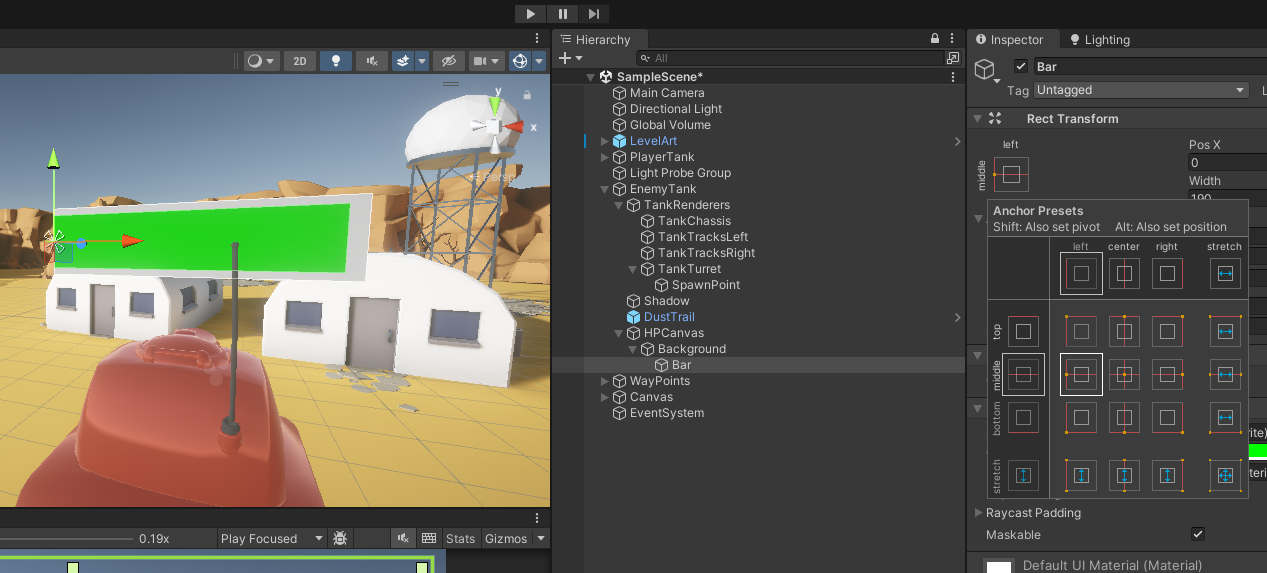Click the bug debug icon in Game view
The image size is (1267, 573).
(x=340, y=538)
